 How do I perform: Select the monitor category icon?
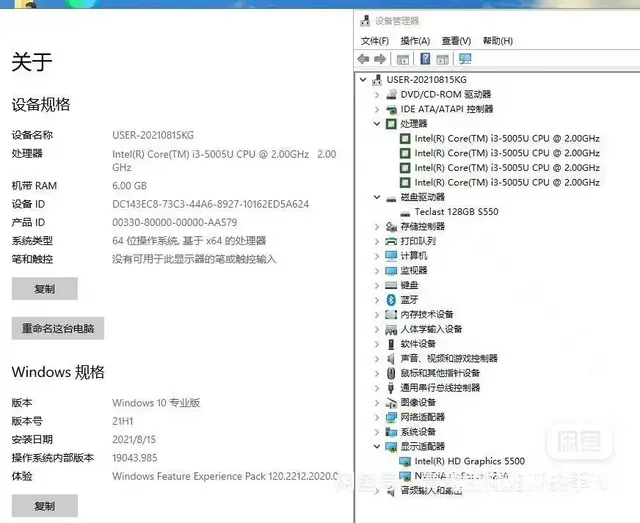coord(391,271)
